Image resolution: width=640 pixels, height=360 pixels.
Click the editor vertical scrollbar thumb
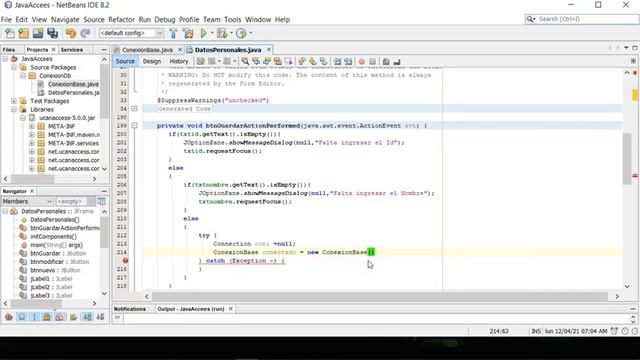coord(627,159)
